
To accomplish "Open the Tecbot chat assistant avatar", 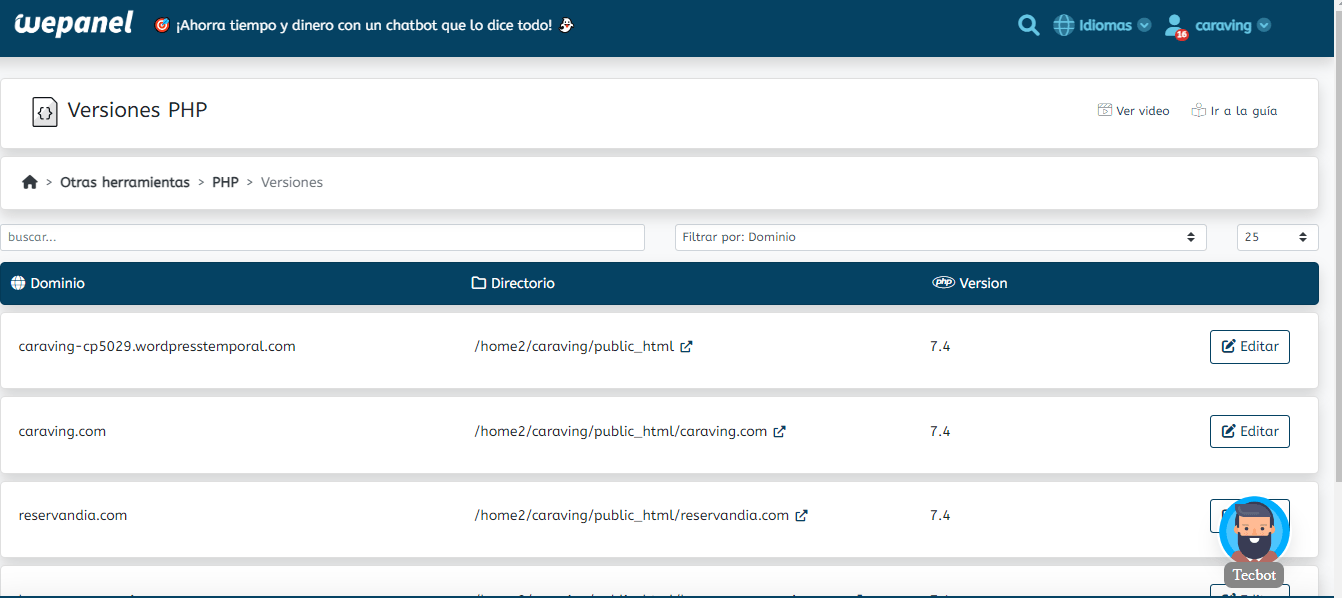I will pos(1254,531).
